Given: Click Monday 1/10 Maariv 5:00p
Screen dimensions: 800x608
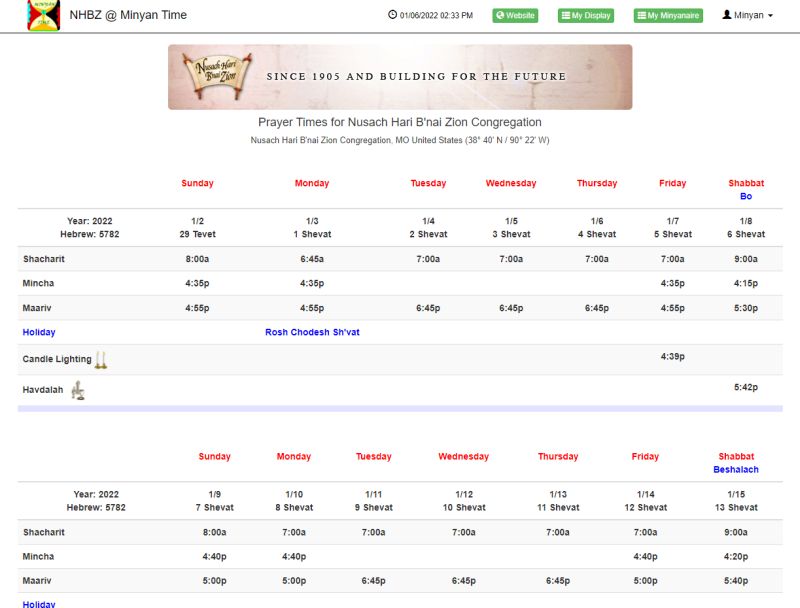Looking at the screenshot, I should 294,580.
